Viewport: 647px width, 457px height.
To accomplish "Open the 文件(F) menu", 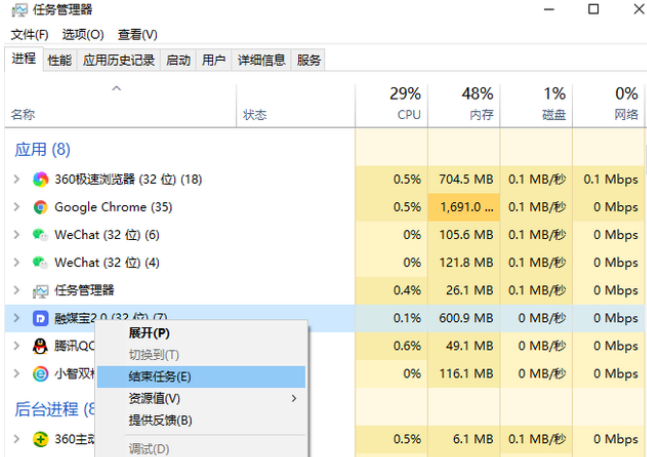I will [29, 35].
